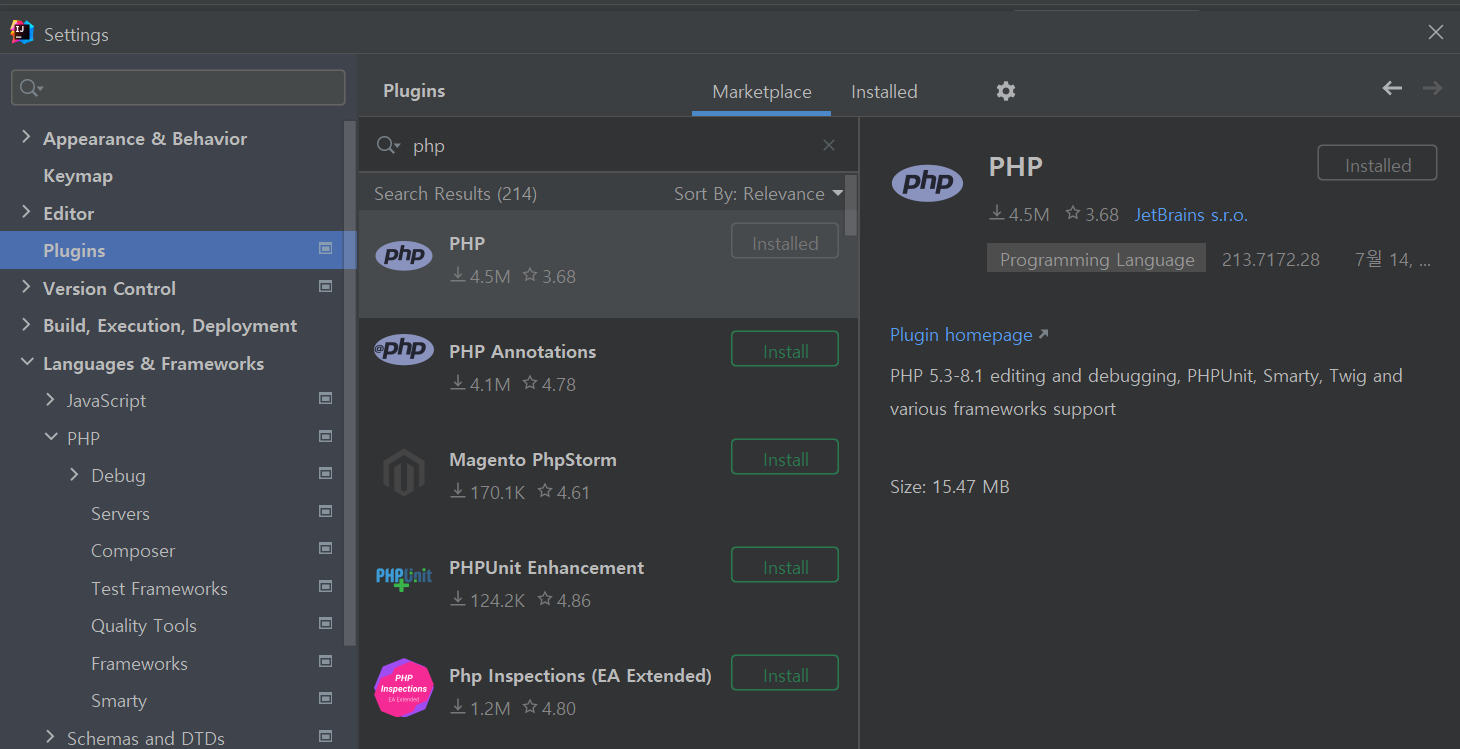Click the large PHP logo in details pane
1460x749 pixels.
tap(927, 183)
